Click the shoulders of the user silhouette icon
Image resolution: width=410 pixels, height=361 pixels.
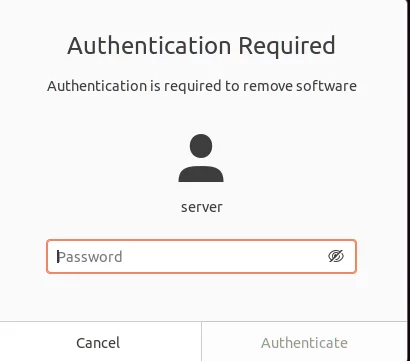coord(201,174)
